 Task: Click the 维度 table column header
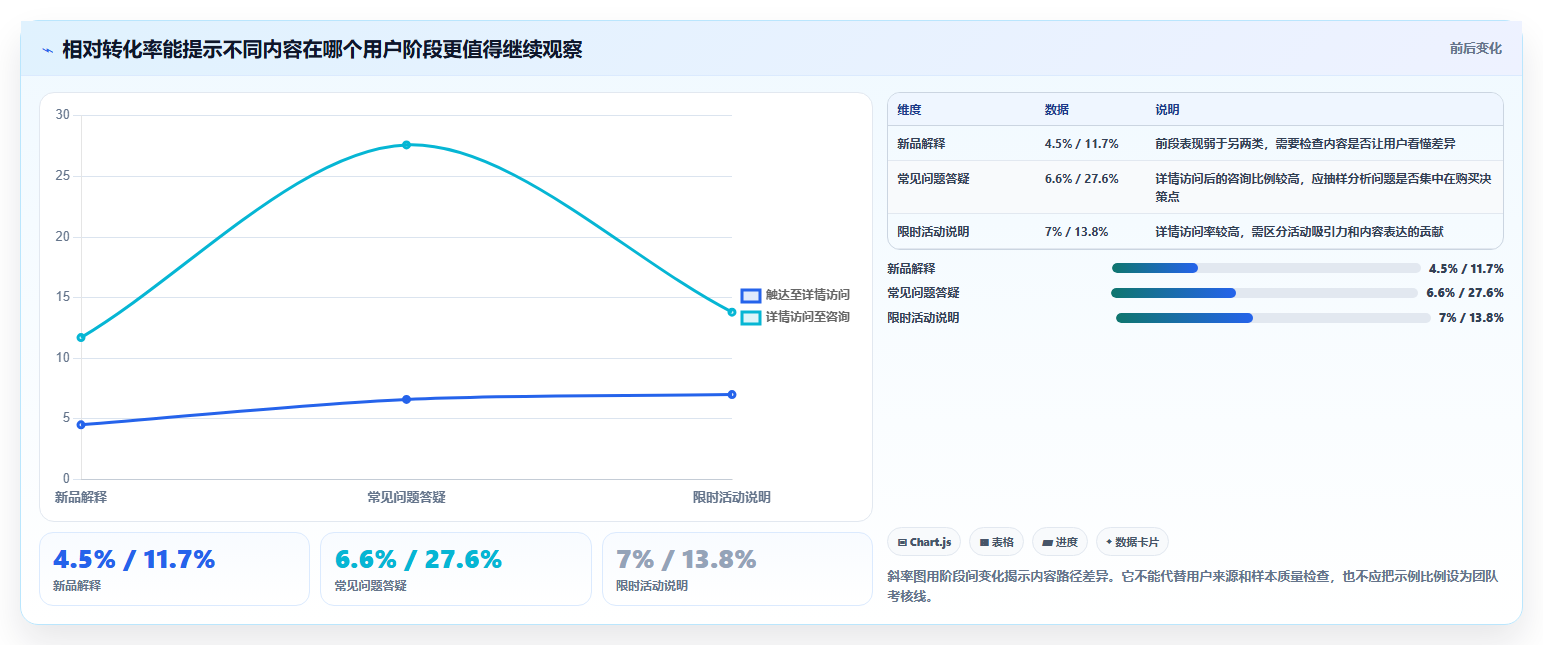click(909, 110)
